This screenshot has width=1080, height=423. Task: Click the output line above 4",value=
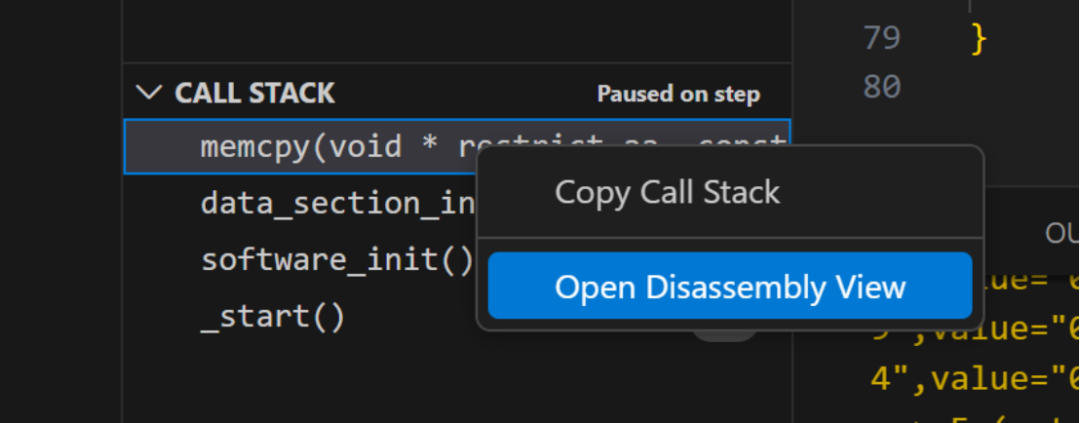(974, 329)
